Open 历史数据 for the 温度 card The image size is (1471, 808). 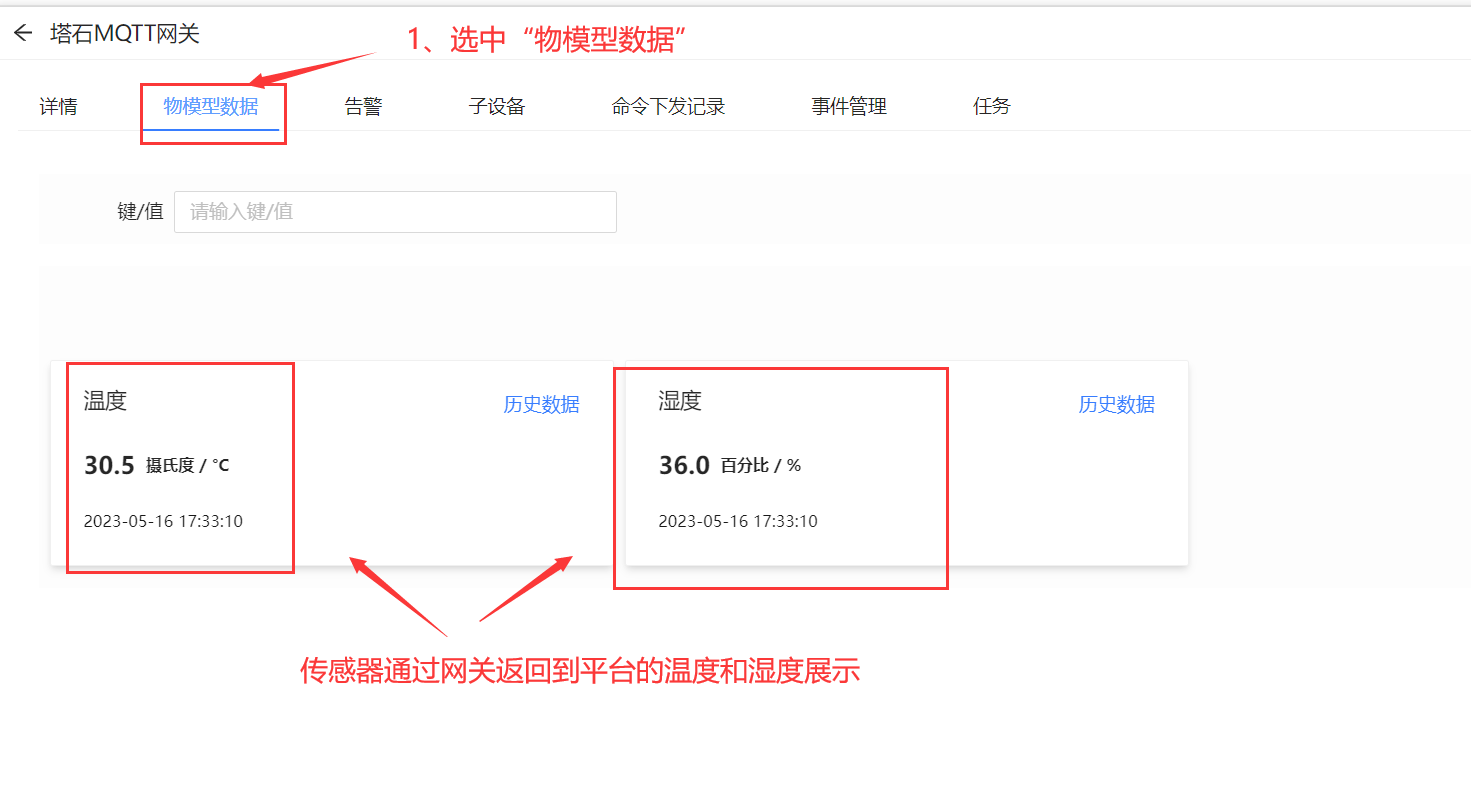point(541,405)
